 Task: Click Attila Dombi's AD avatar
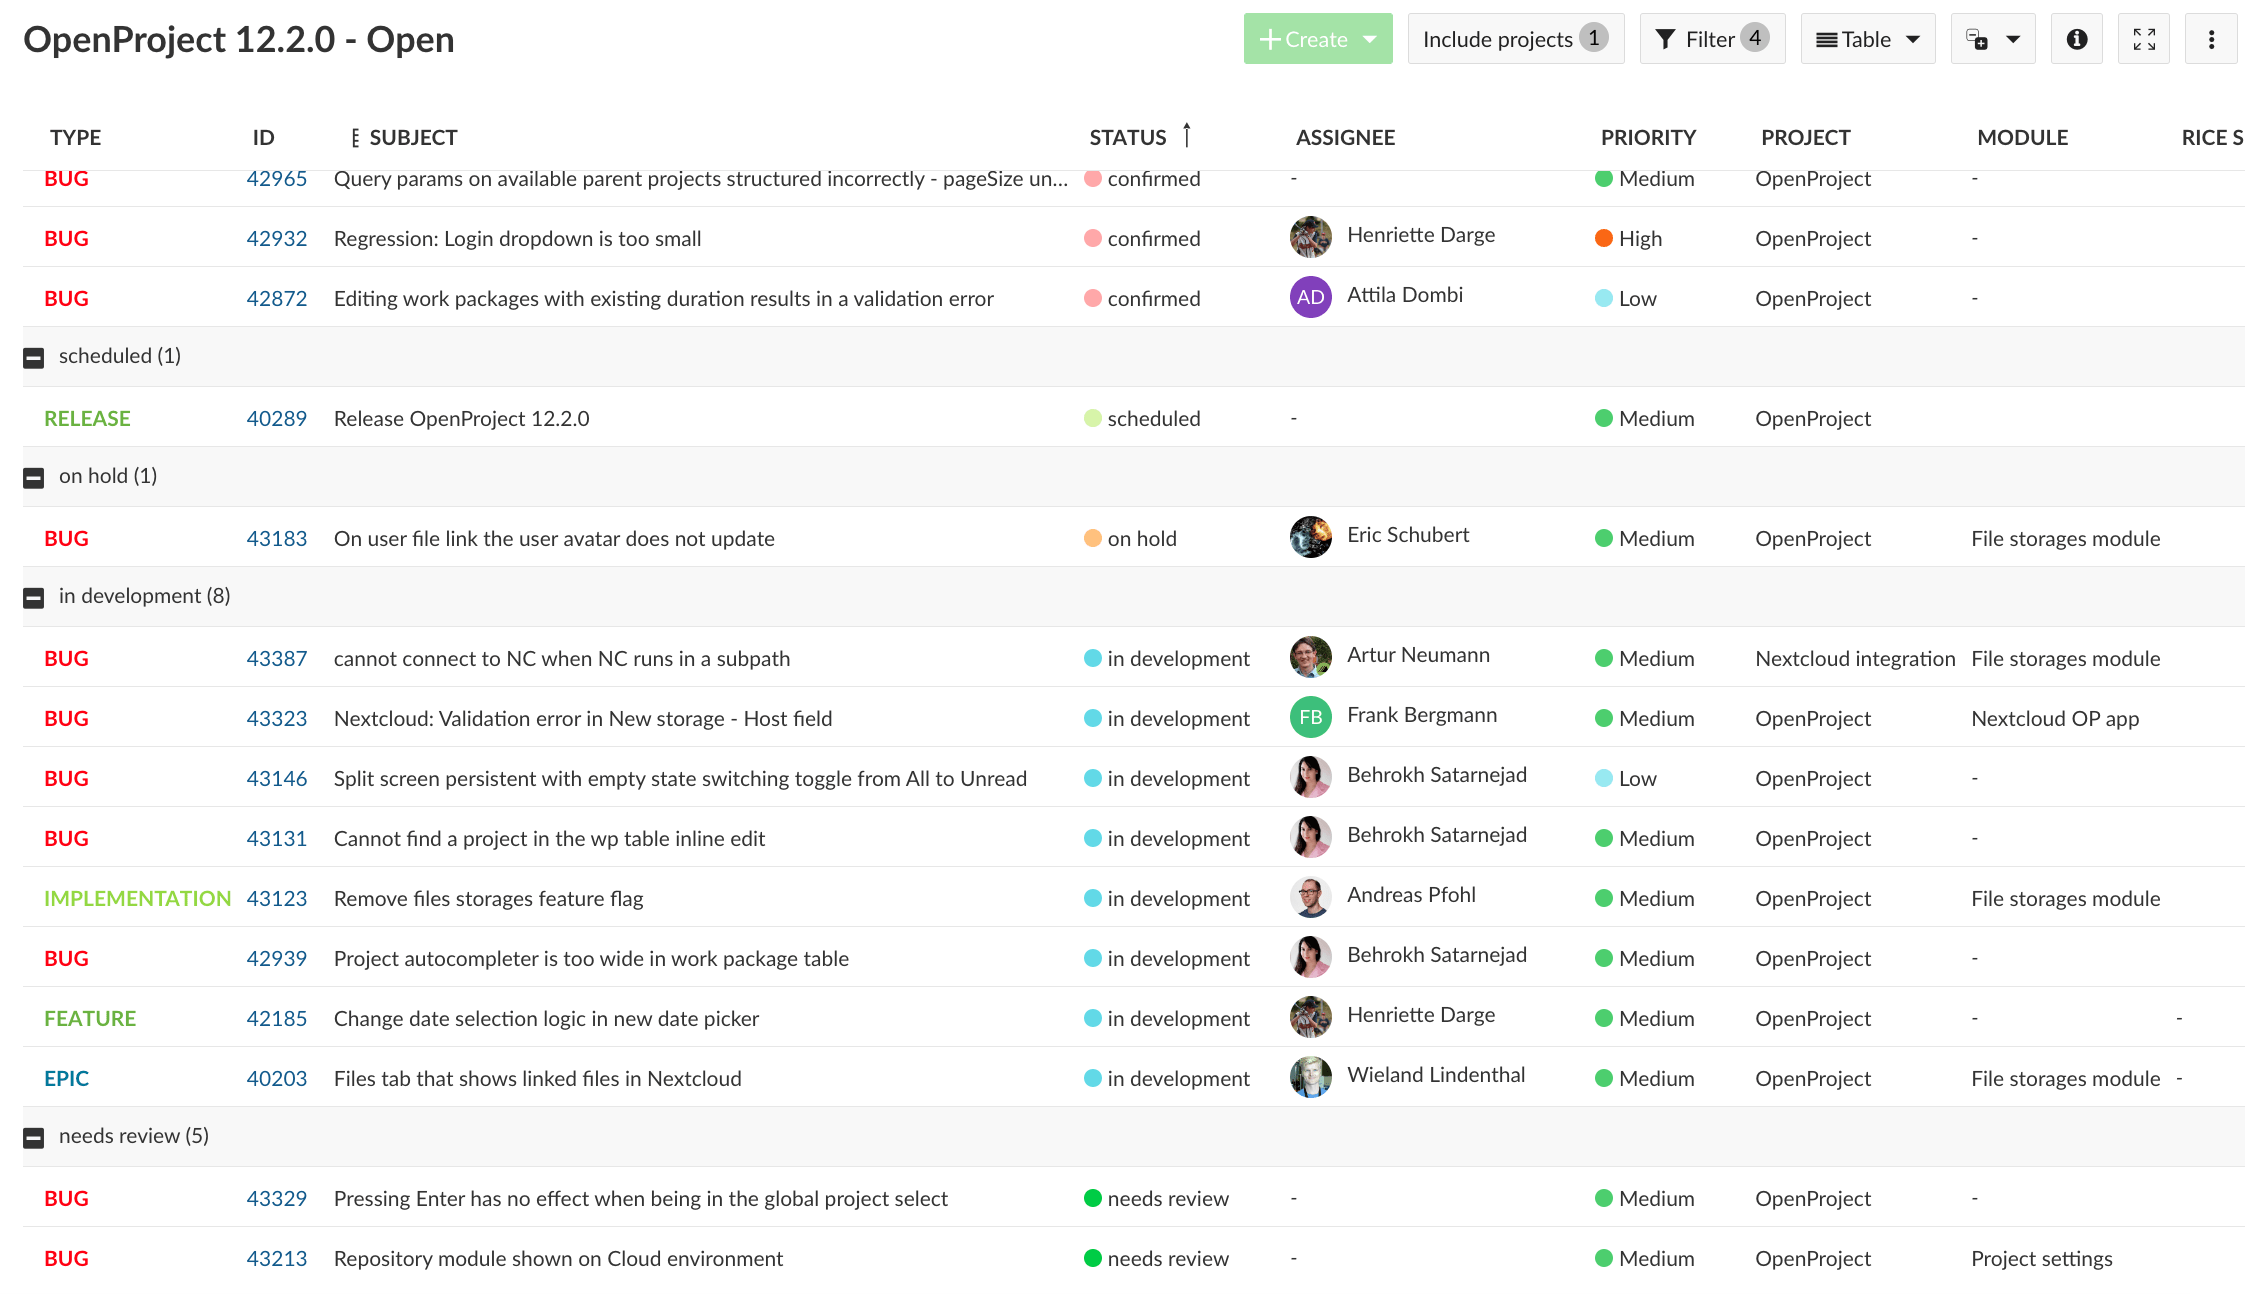(x=1310, y=297)
